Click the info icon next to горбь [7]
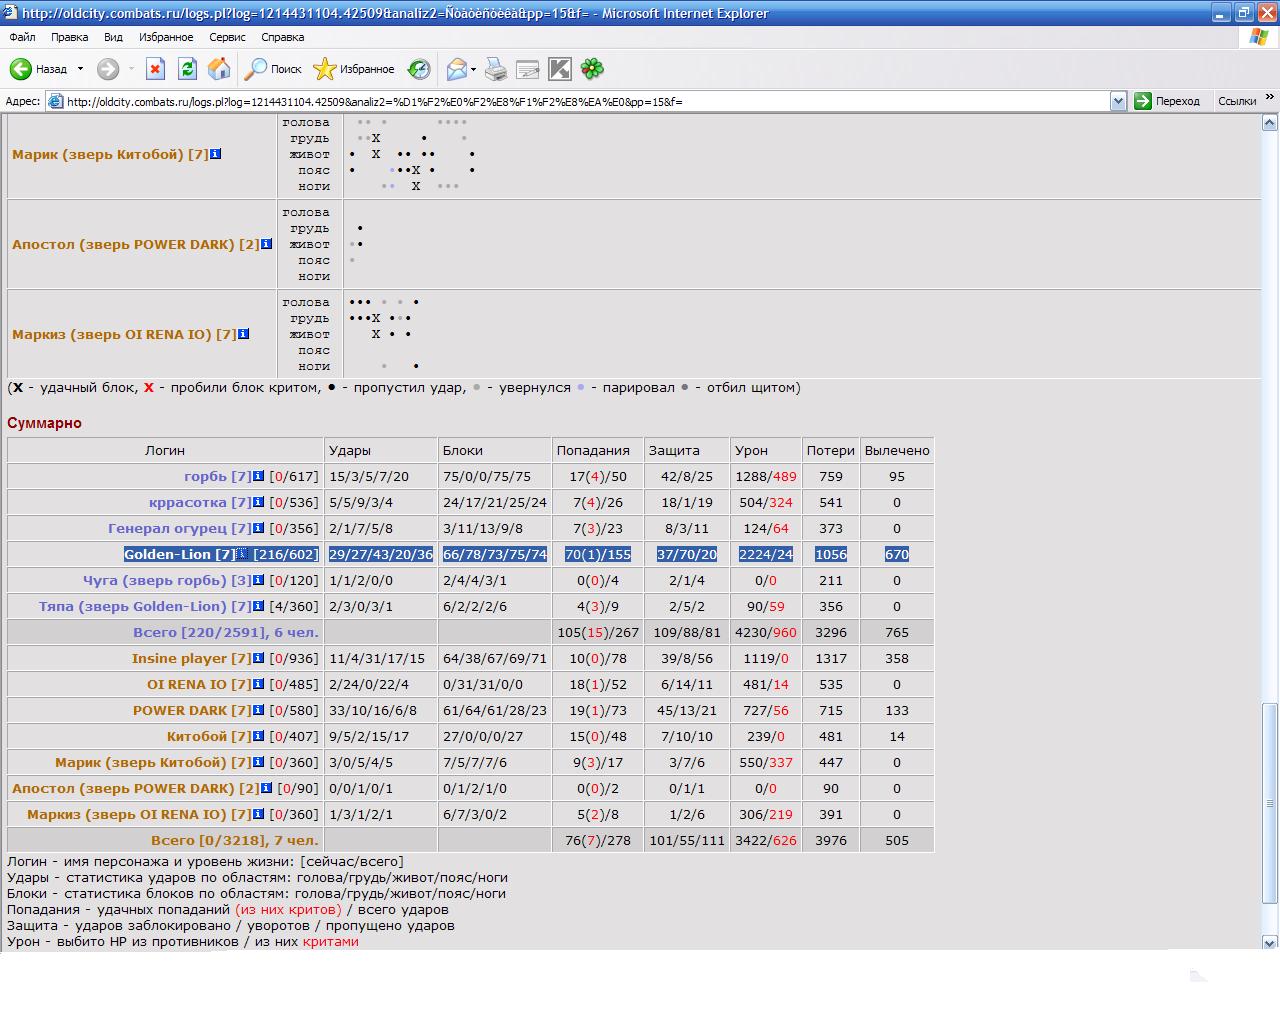This screenshot has height=1024, width=1280. coord(258,476)
